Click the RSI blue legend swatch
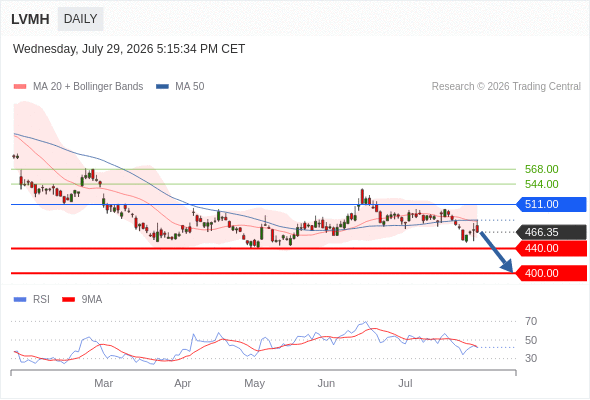590x400 pixels. coord(20,300)
